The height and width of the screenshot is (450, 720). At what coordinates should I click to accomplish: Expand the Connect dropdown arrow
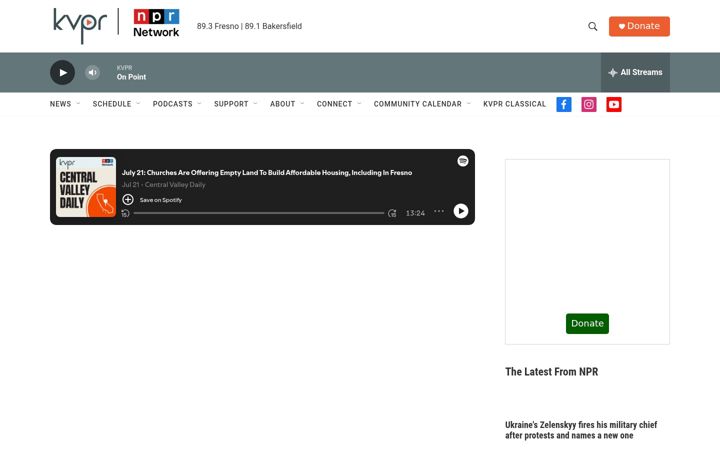pyautogui.click(x=359, y=104)
